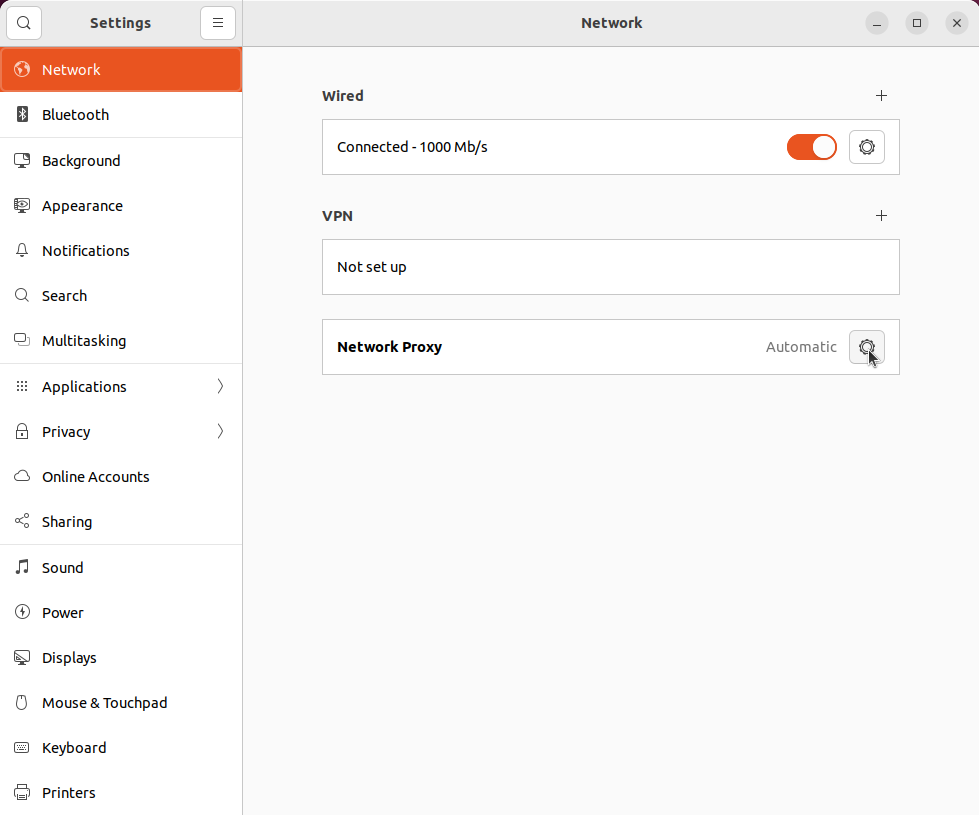Click the search magnifier in Settings header
This screenshot has width=979, height=815.
pos(23,22)
